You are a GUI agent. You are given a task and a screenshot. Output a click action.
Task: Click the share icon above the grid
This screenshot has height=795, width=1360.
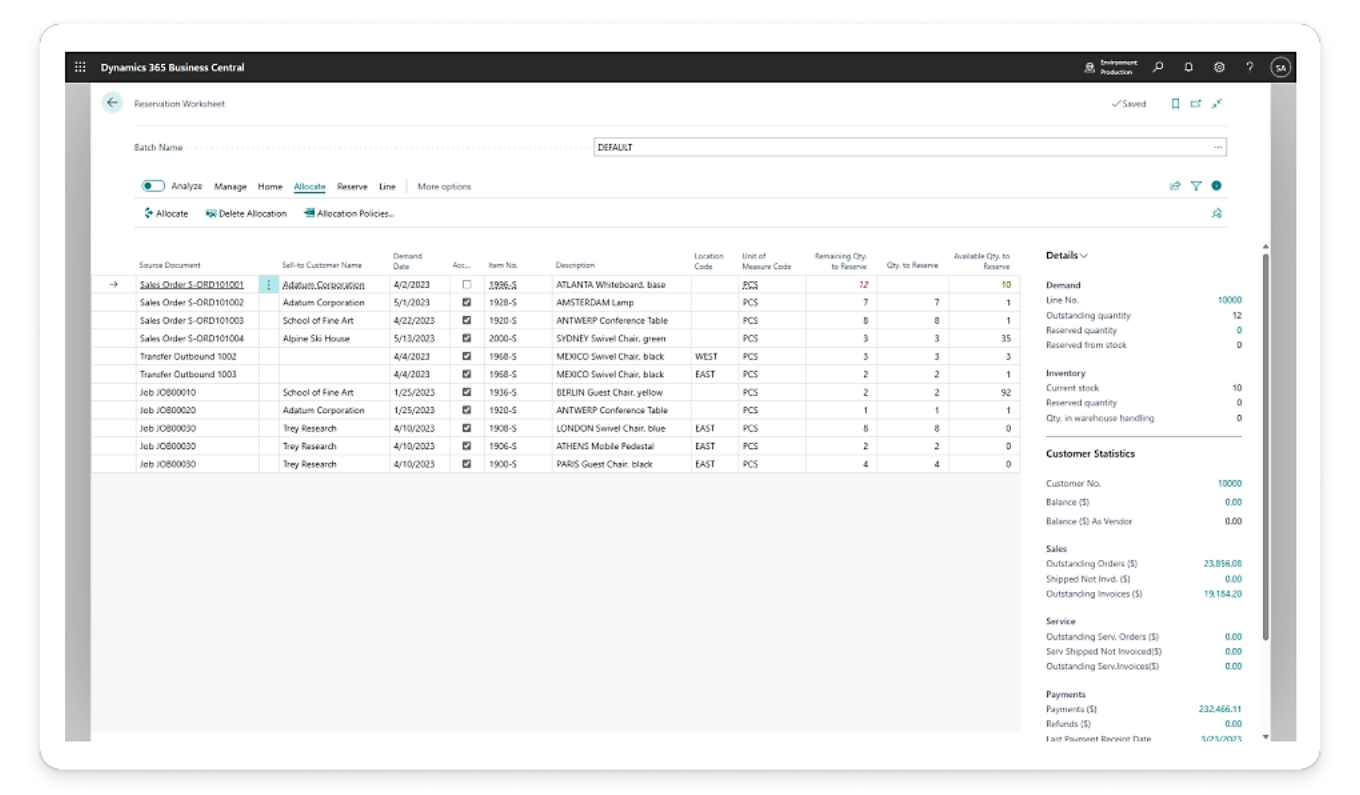pyautogui.click(x=1175, y=186)
